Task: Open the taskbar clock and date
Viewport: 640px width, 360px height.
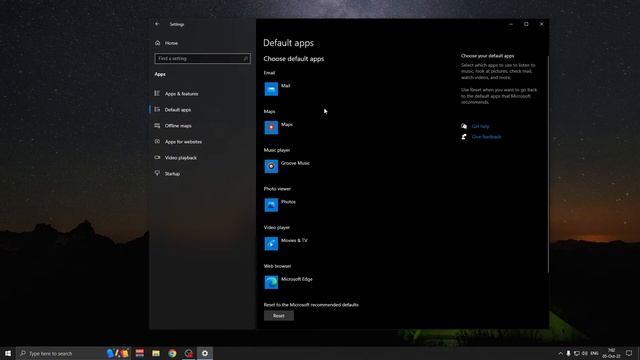Action: click(x=611, y=353)
